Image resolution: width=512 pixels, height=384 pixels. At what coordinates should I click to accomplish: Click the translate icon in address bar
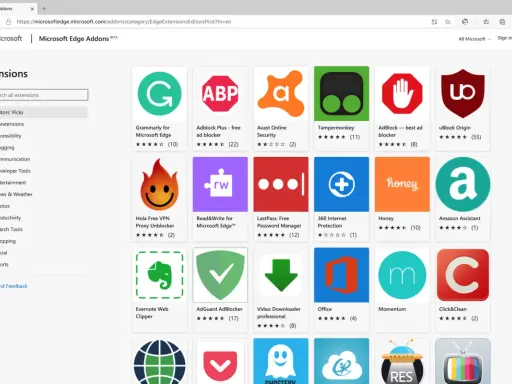(434, 22)
